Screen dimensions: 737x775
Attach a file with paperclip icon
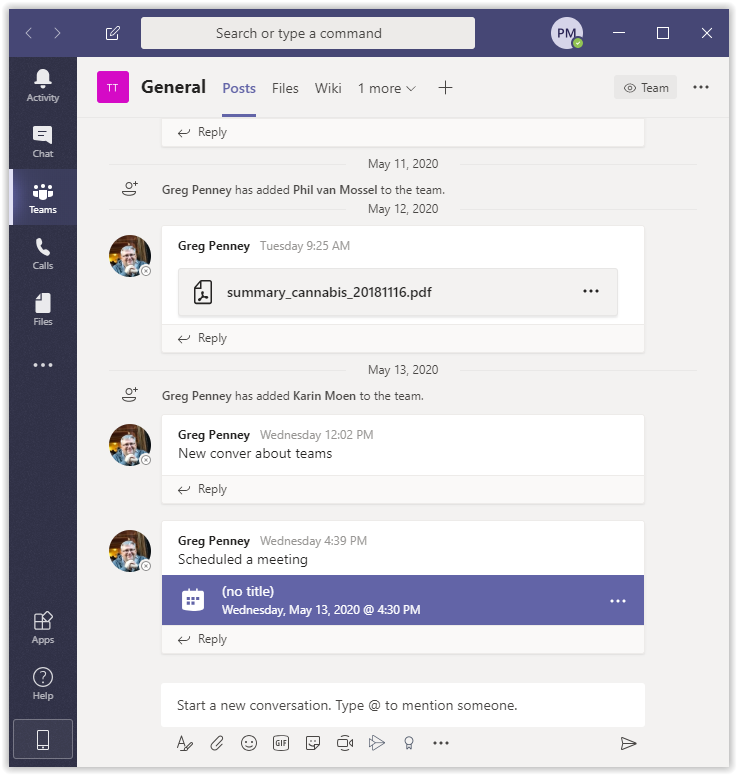(x=217, y=743)
